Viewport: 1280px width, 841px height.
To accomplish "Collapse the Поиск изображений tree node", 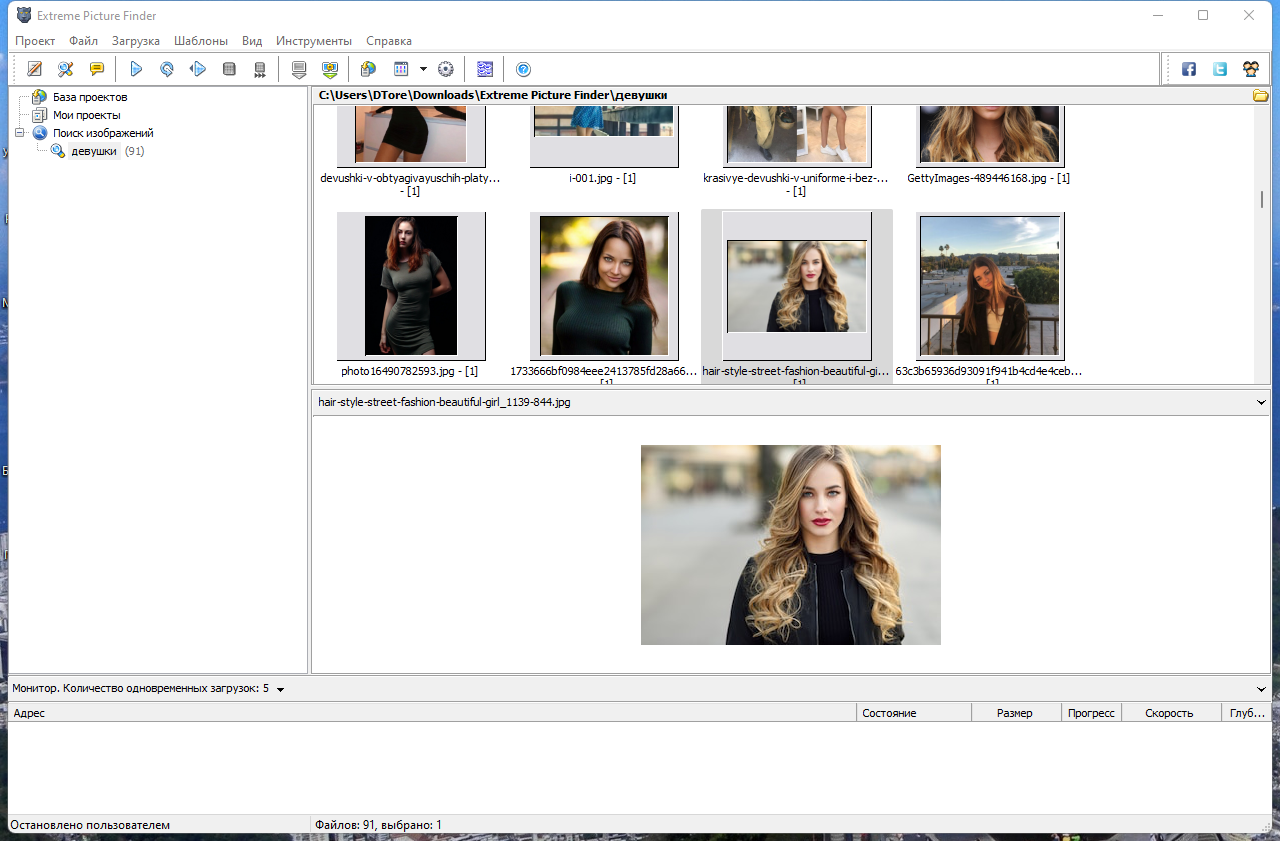I will (20, 133).
